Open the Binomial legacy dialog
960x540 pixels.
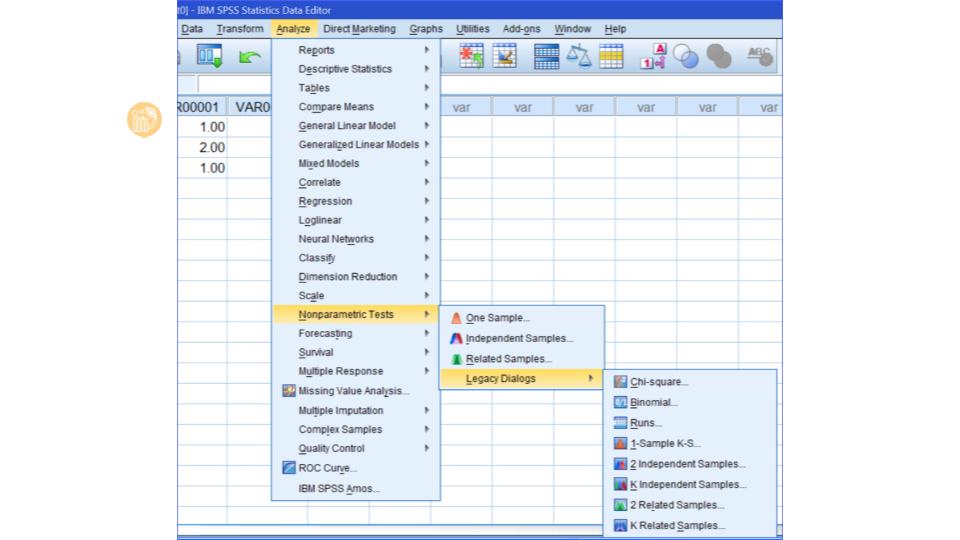pos(689,402)
